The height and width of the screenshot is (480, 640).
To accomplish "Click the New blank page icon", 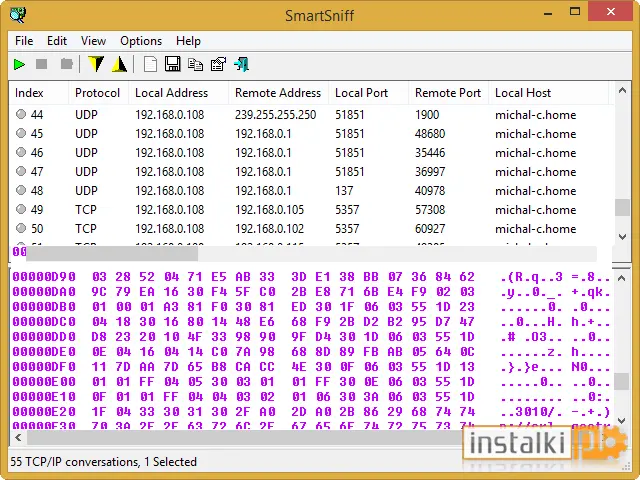I will pos(151,64).
